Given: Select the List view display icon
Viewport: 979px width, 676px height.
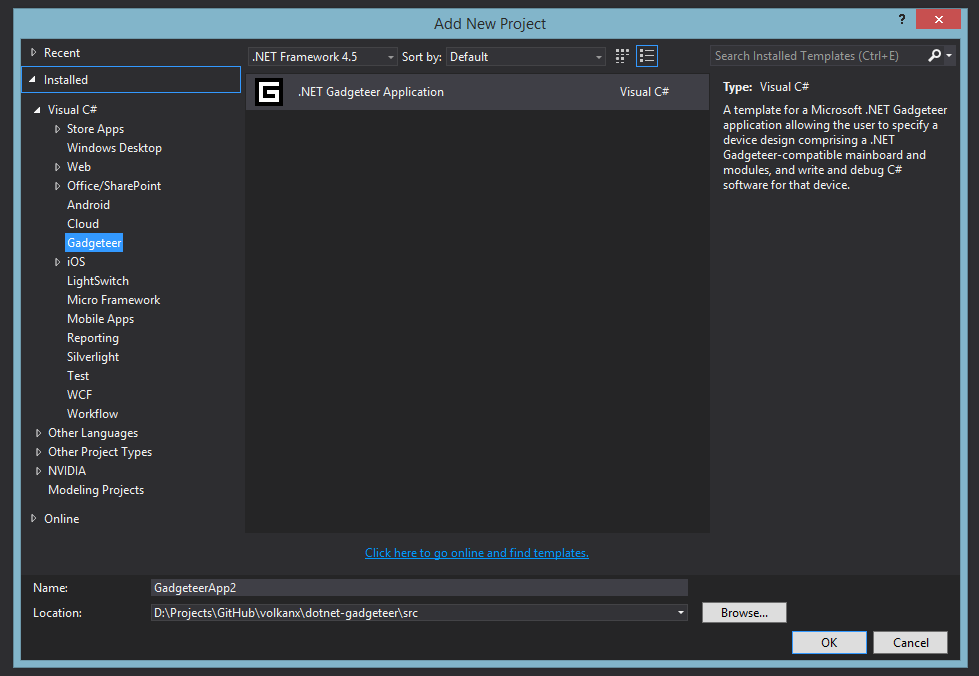Looking at the screenshot, I should tap(646, 56).
